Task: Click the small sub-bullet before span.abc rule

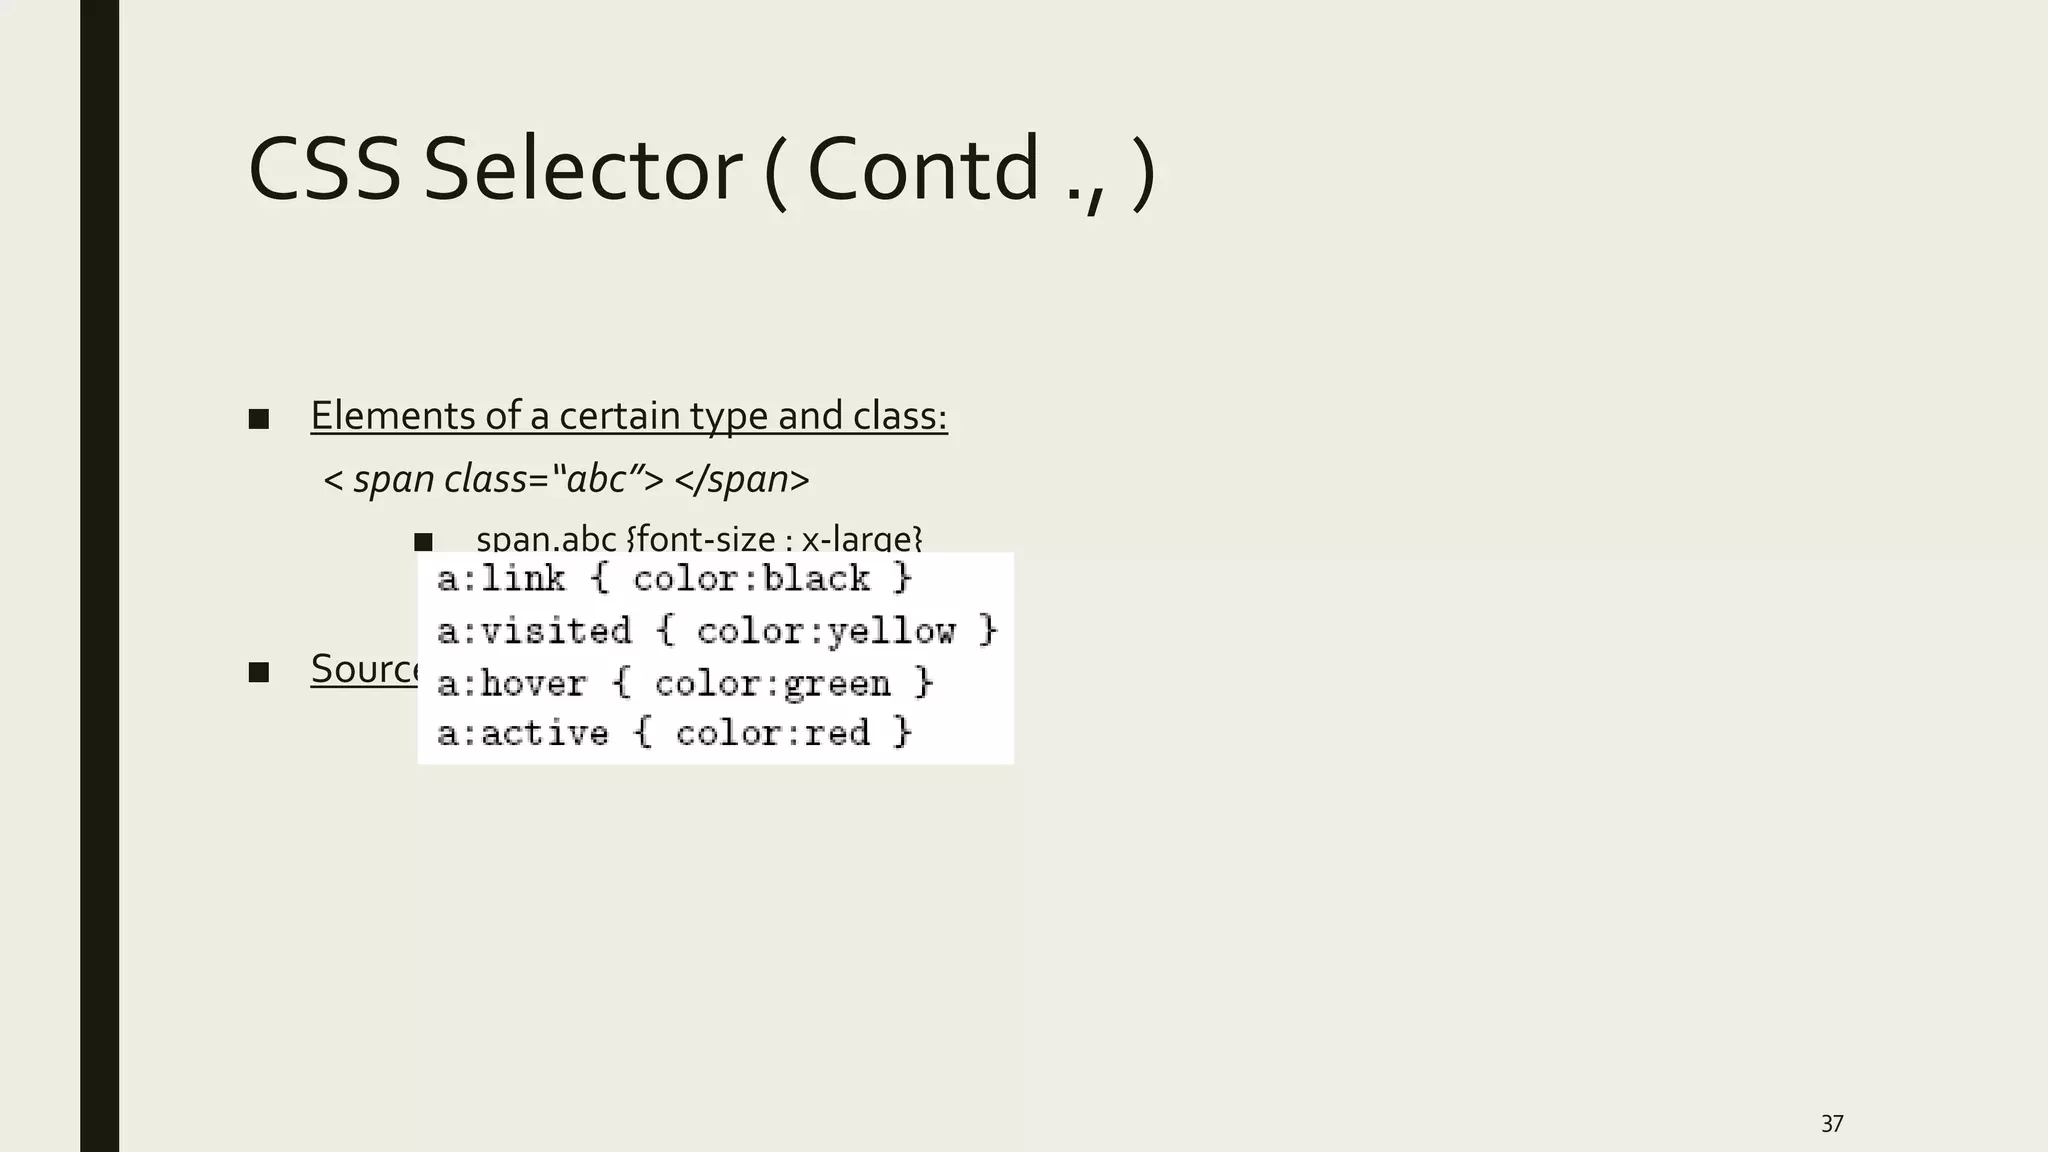Action: [x=423, y=542]
